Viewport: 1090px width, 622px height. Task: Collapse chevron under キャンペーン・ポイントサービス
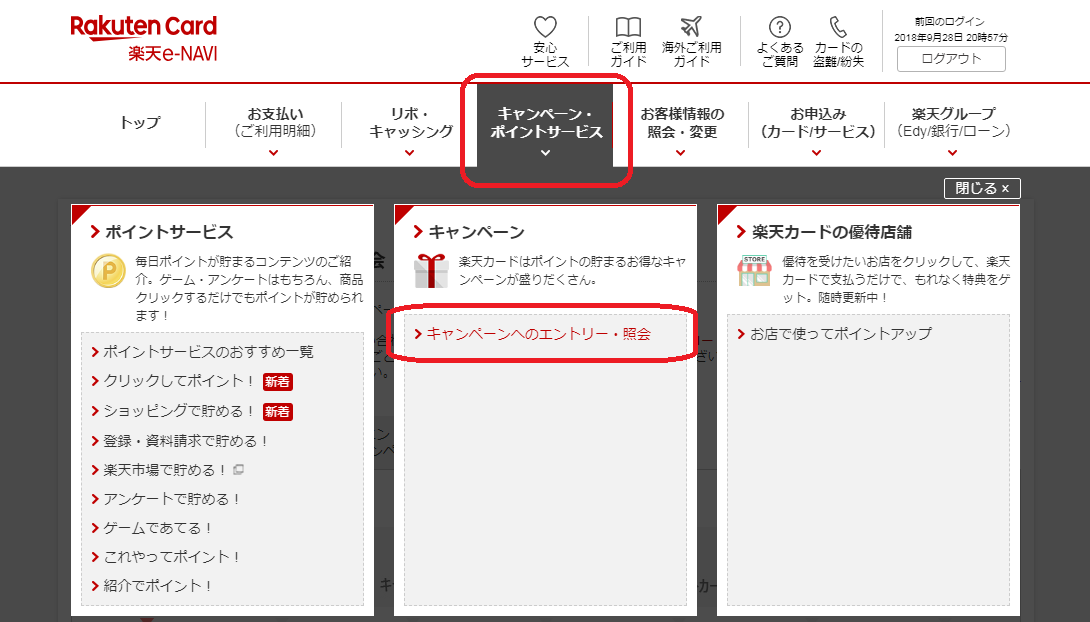(x=546, y=152)
